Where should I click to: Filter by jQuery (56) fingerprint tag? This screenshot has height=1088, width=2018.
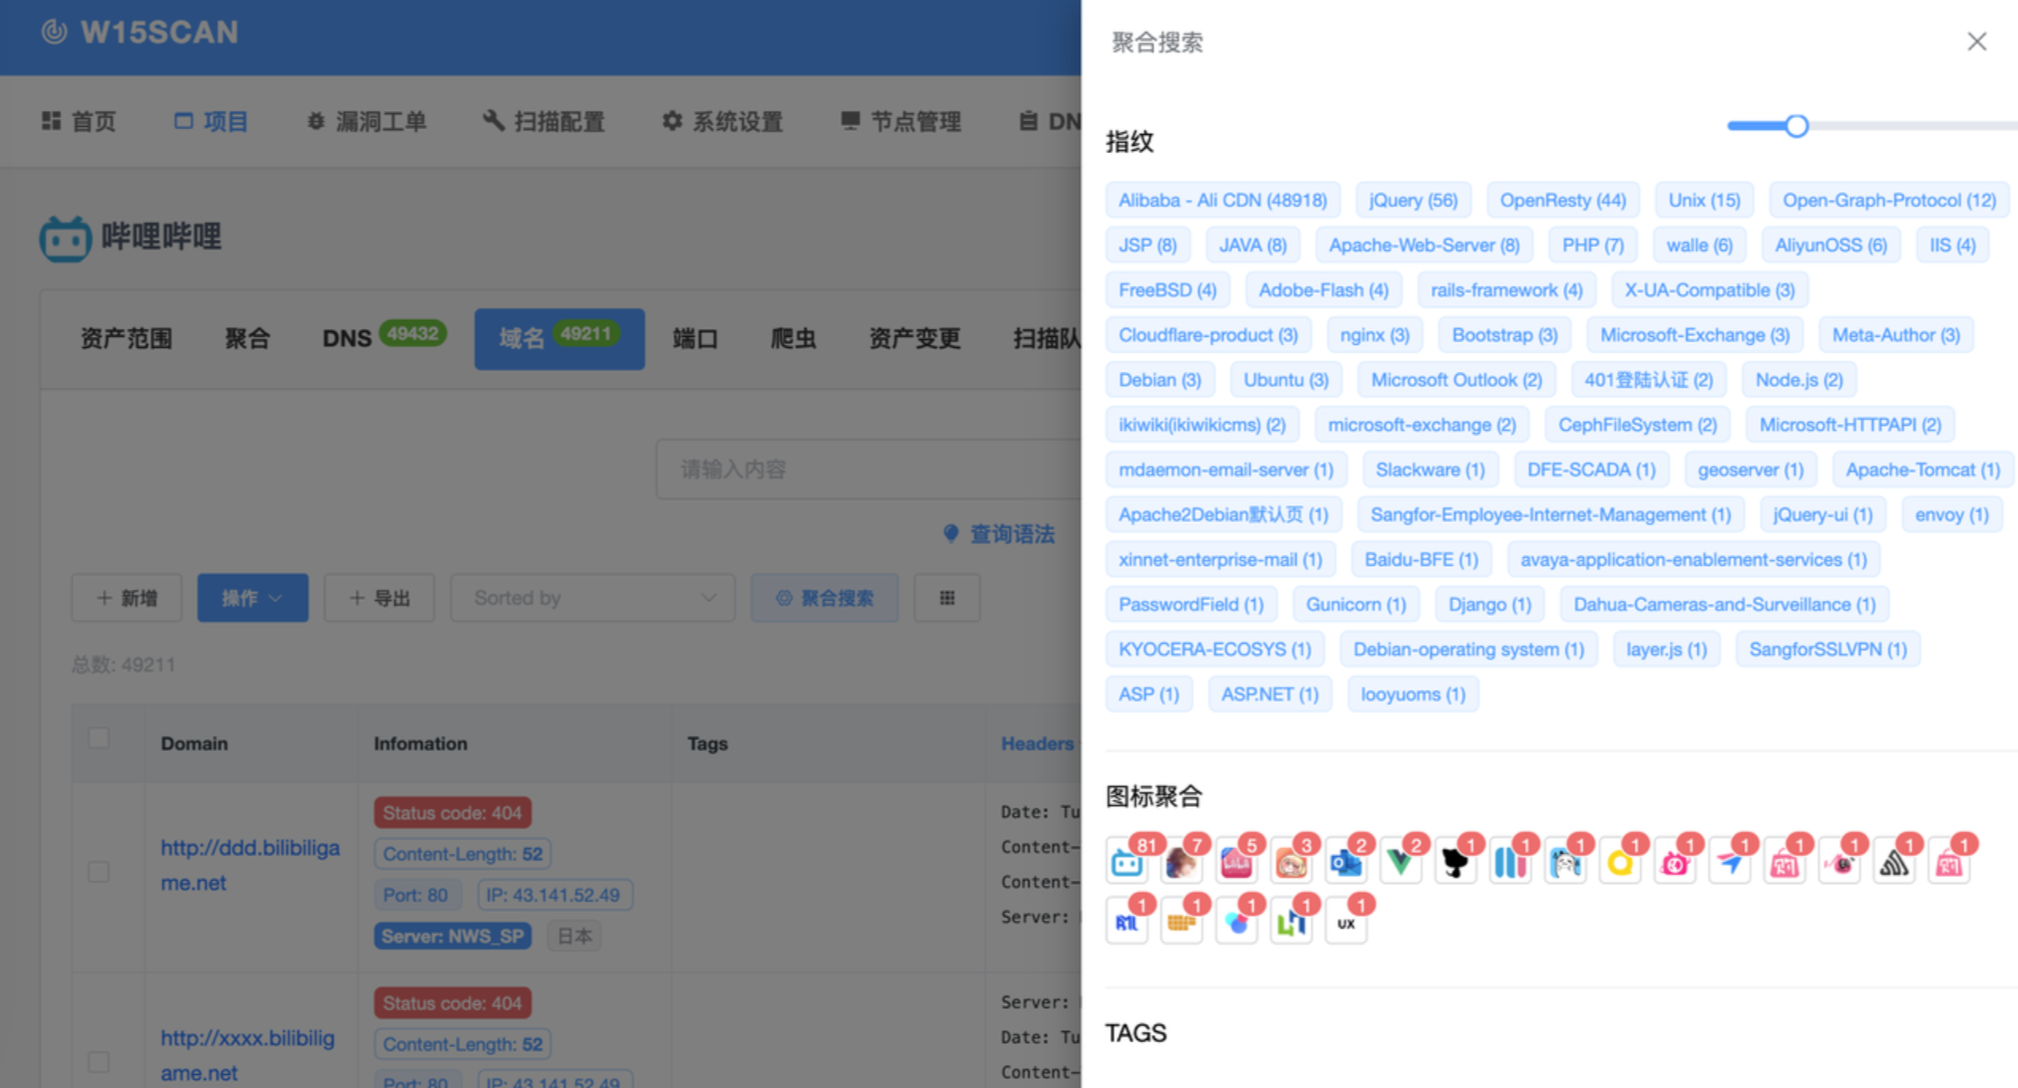(x=1413, y=200)
